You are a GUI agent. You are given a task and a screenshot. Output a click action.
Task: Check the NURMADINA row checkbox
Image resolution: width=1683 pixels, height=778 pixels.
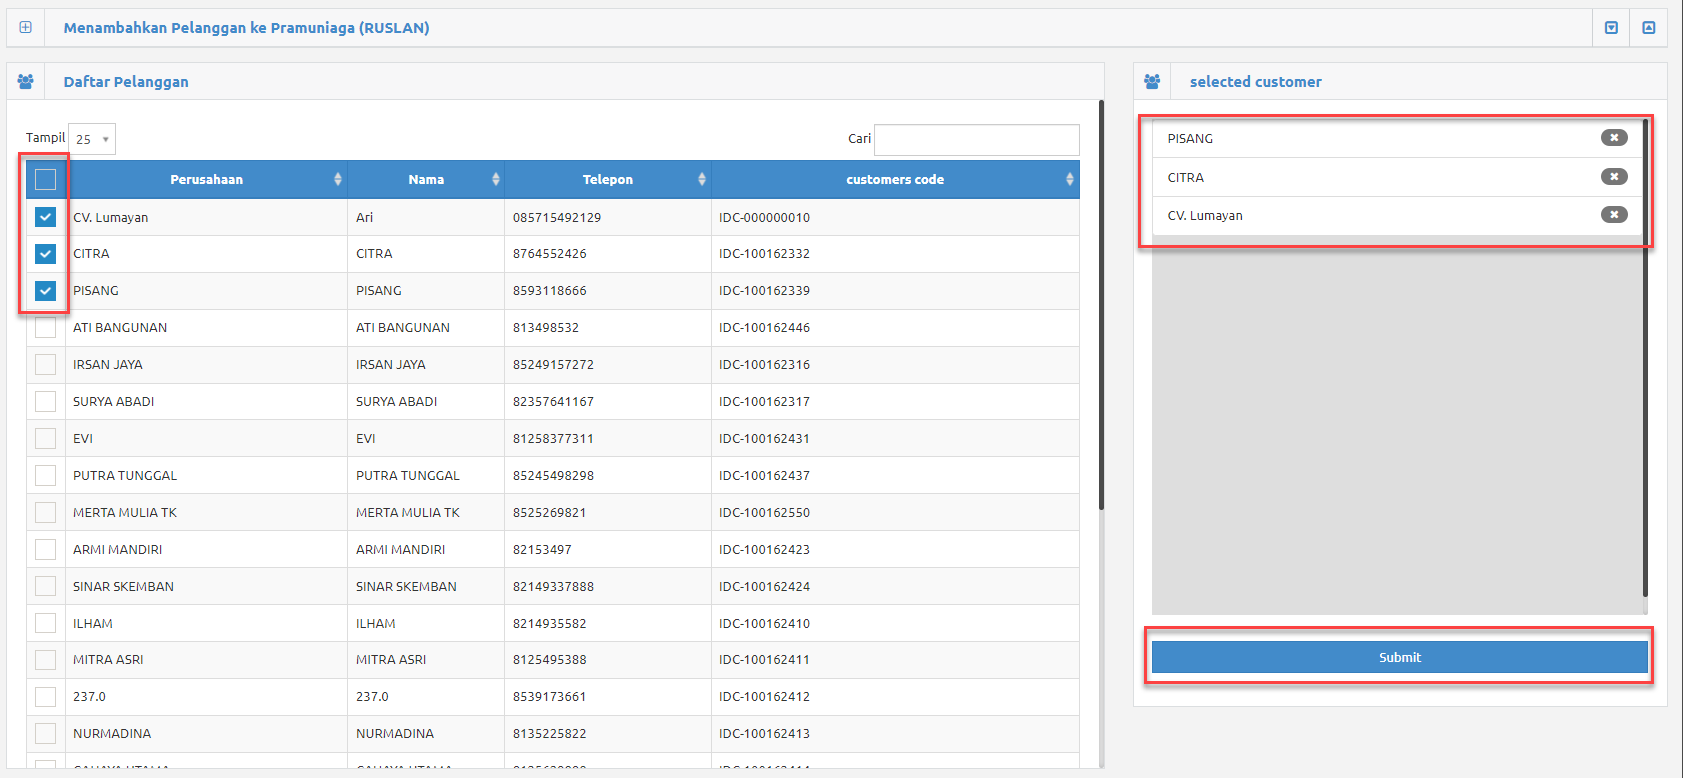pyautogui.click(x=45, y=734)
